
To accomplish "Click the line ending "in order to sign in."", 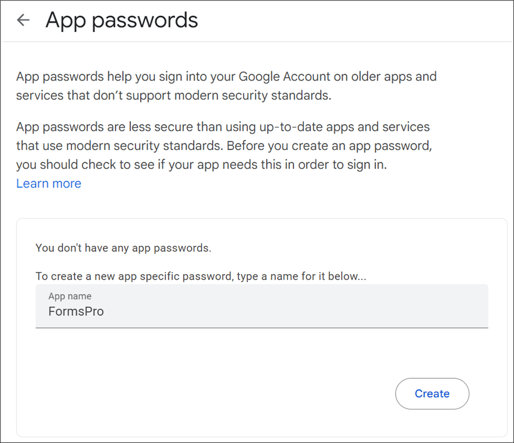I will [x=201, y=165].
